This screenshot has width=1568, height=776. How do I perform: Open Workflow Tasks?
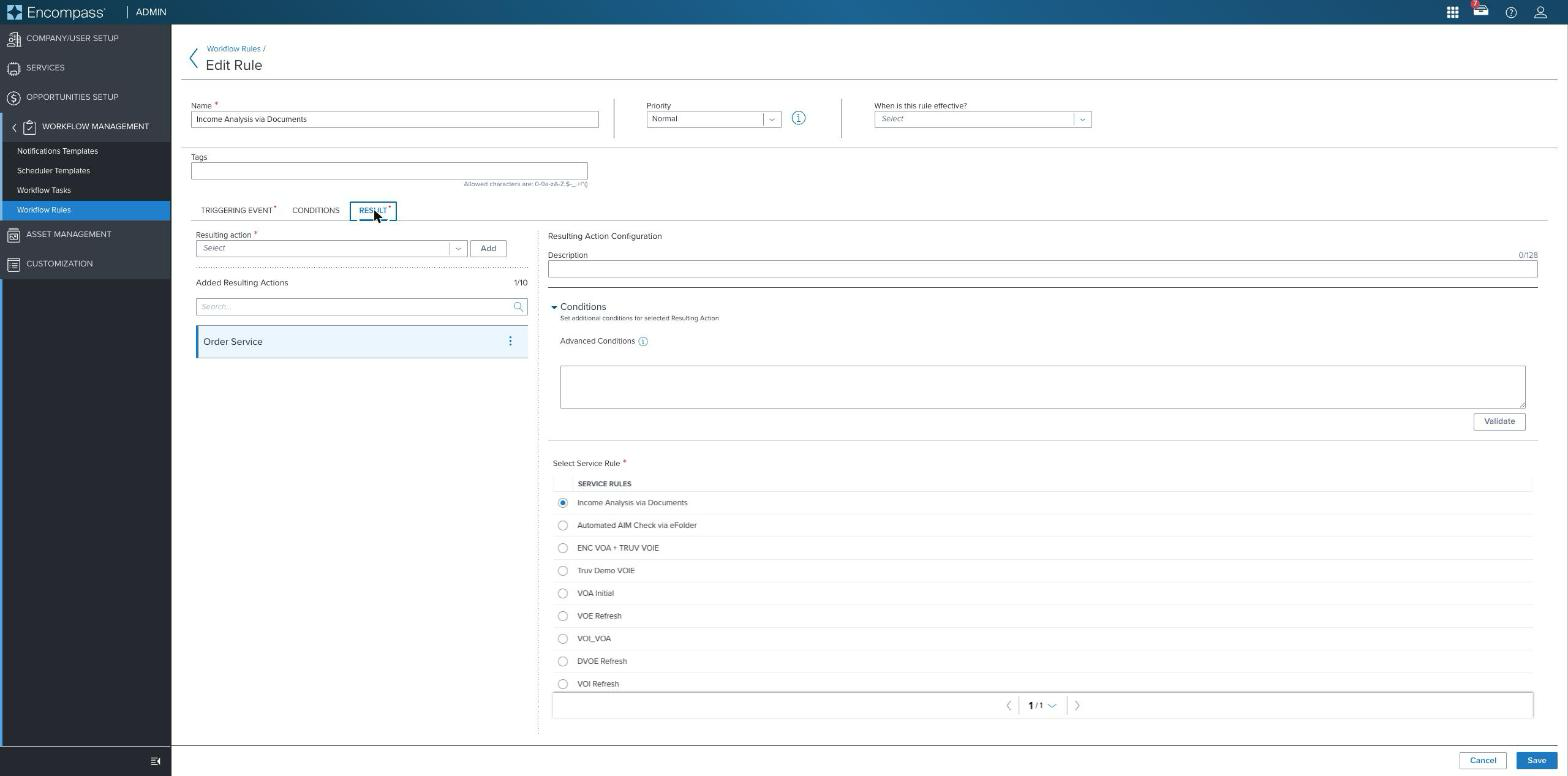(44, 190)
